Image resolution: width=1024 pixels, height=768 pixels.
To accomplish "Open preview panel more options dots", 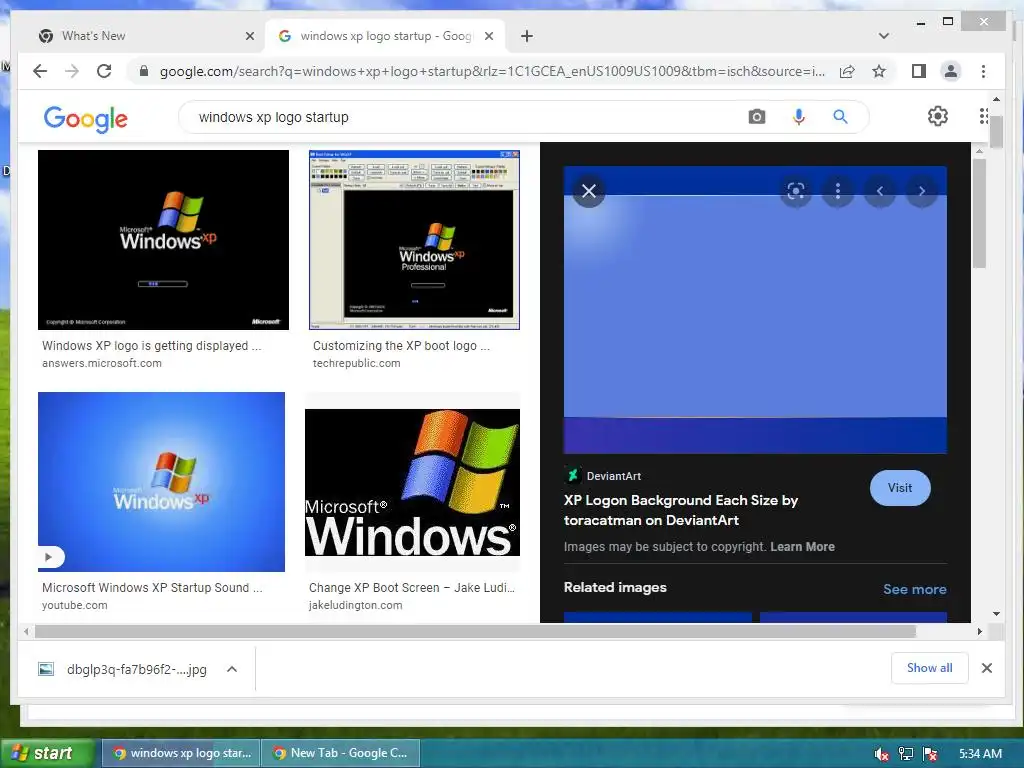I will point(838,191).
